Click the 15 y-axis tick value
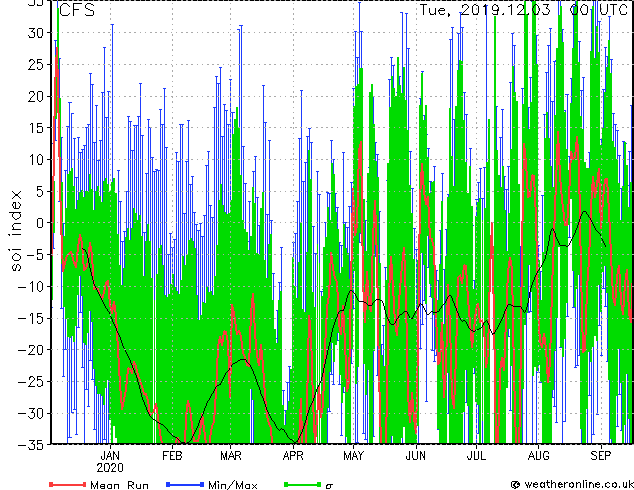Viewport: 634px width, 490px height. [x=35, y=128]
